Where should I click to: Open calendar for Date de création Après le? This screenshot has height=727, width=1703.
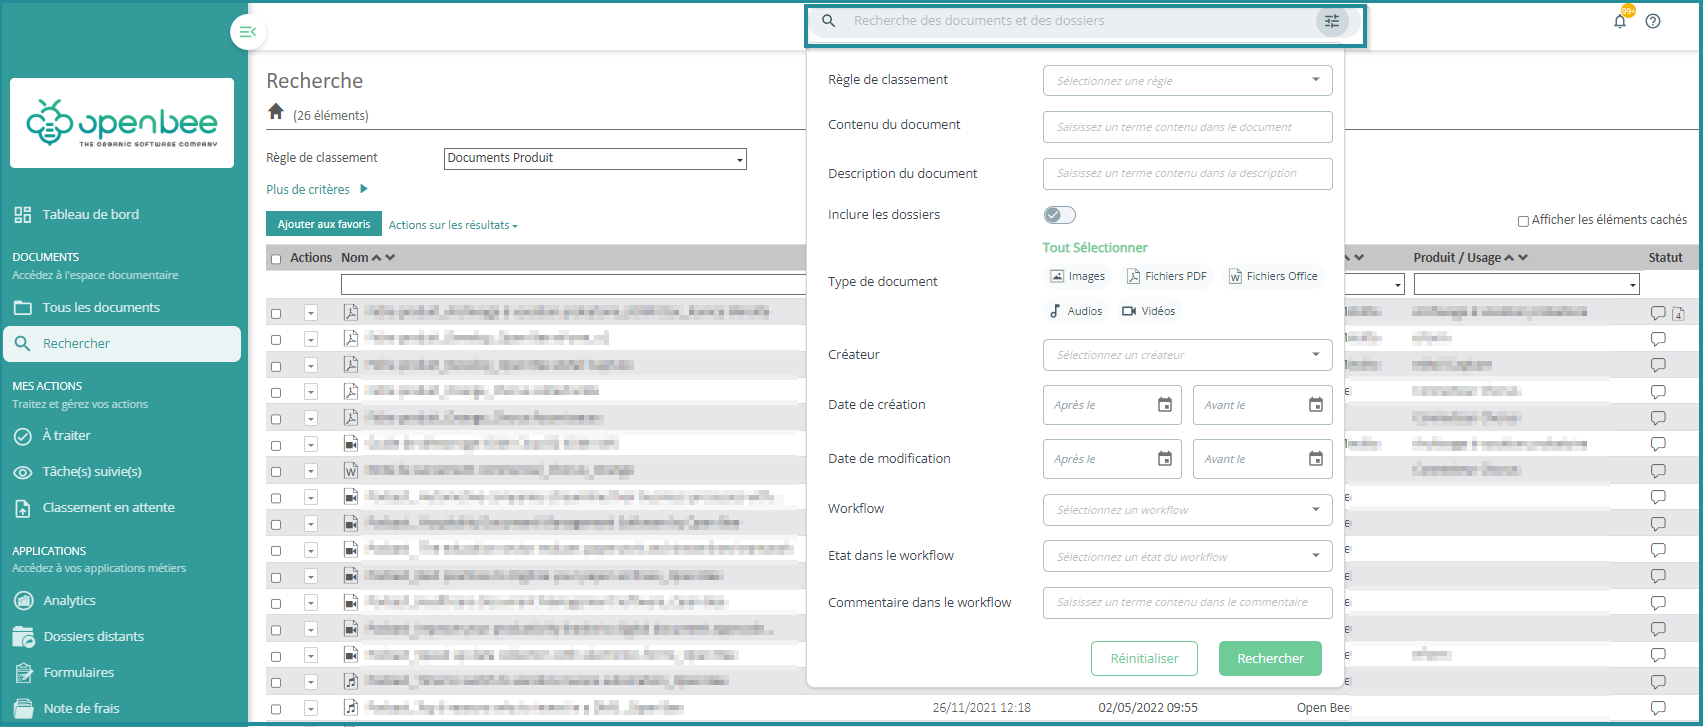click(x=1165, y=405)
